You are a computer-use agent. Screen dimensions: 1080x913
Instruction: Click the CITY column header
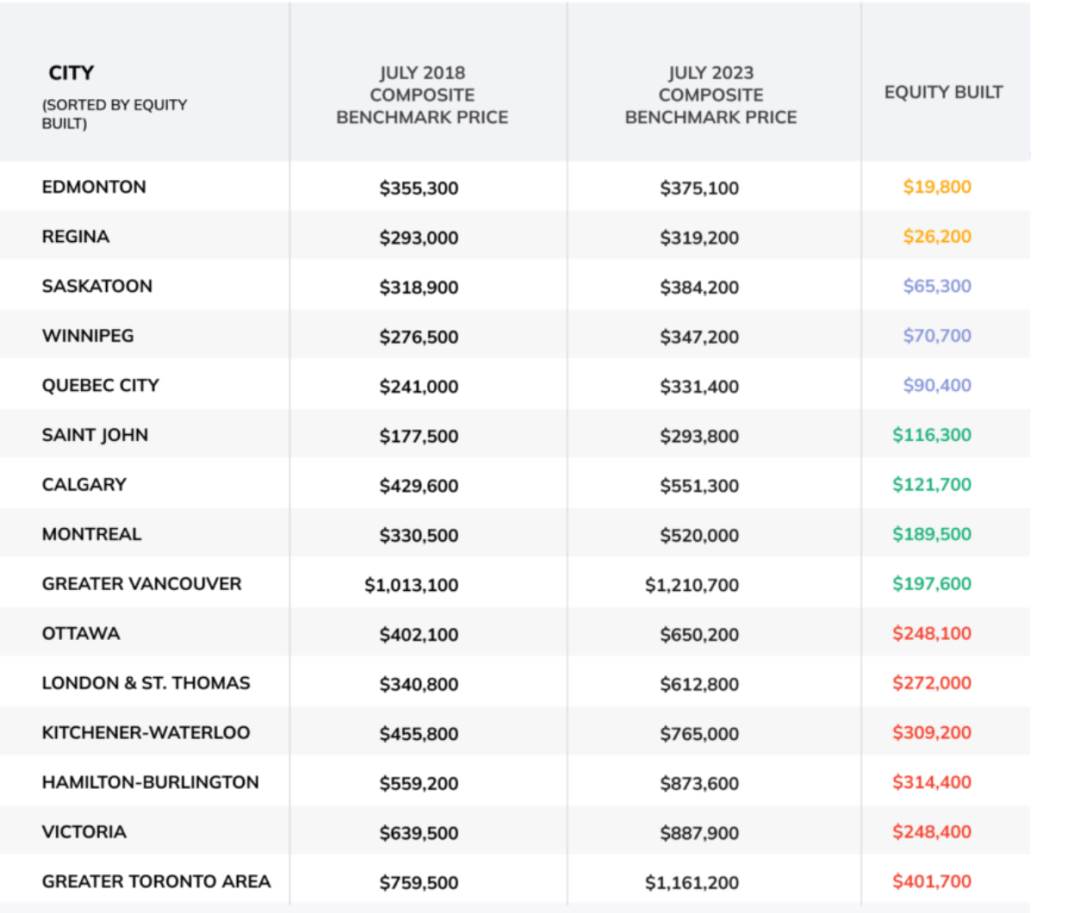(71, 73)
